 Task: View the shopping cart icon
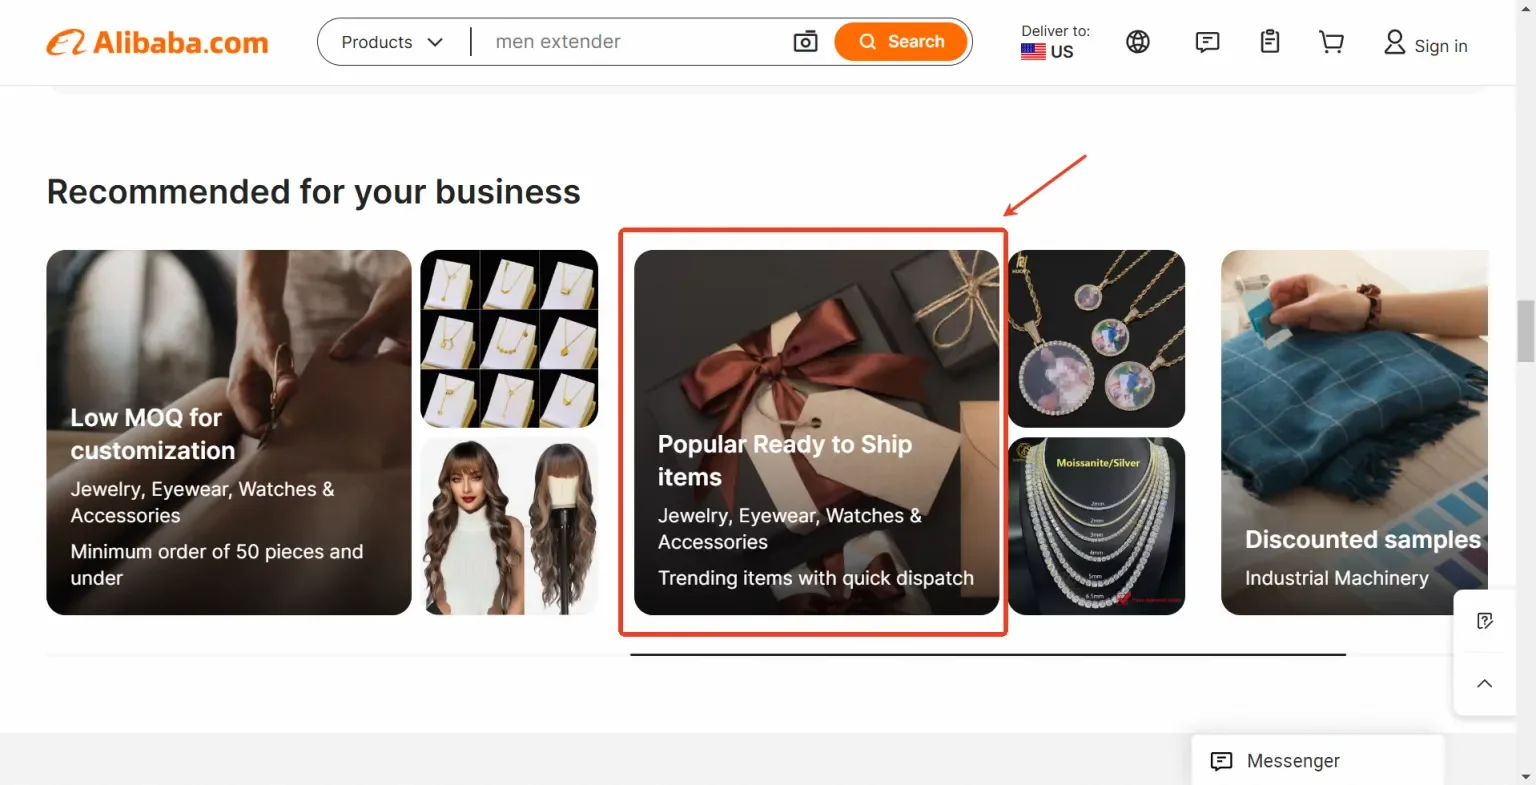[x=1330, y=42]
